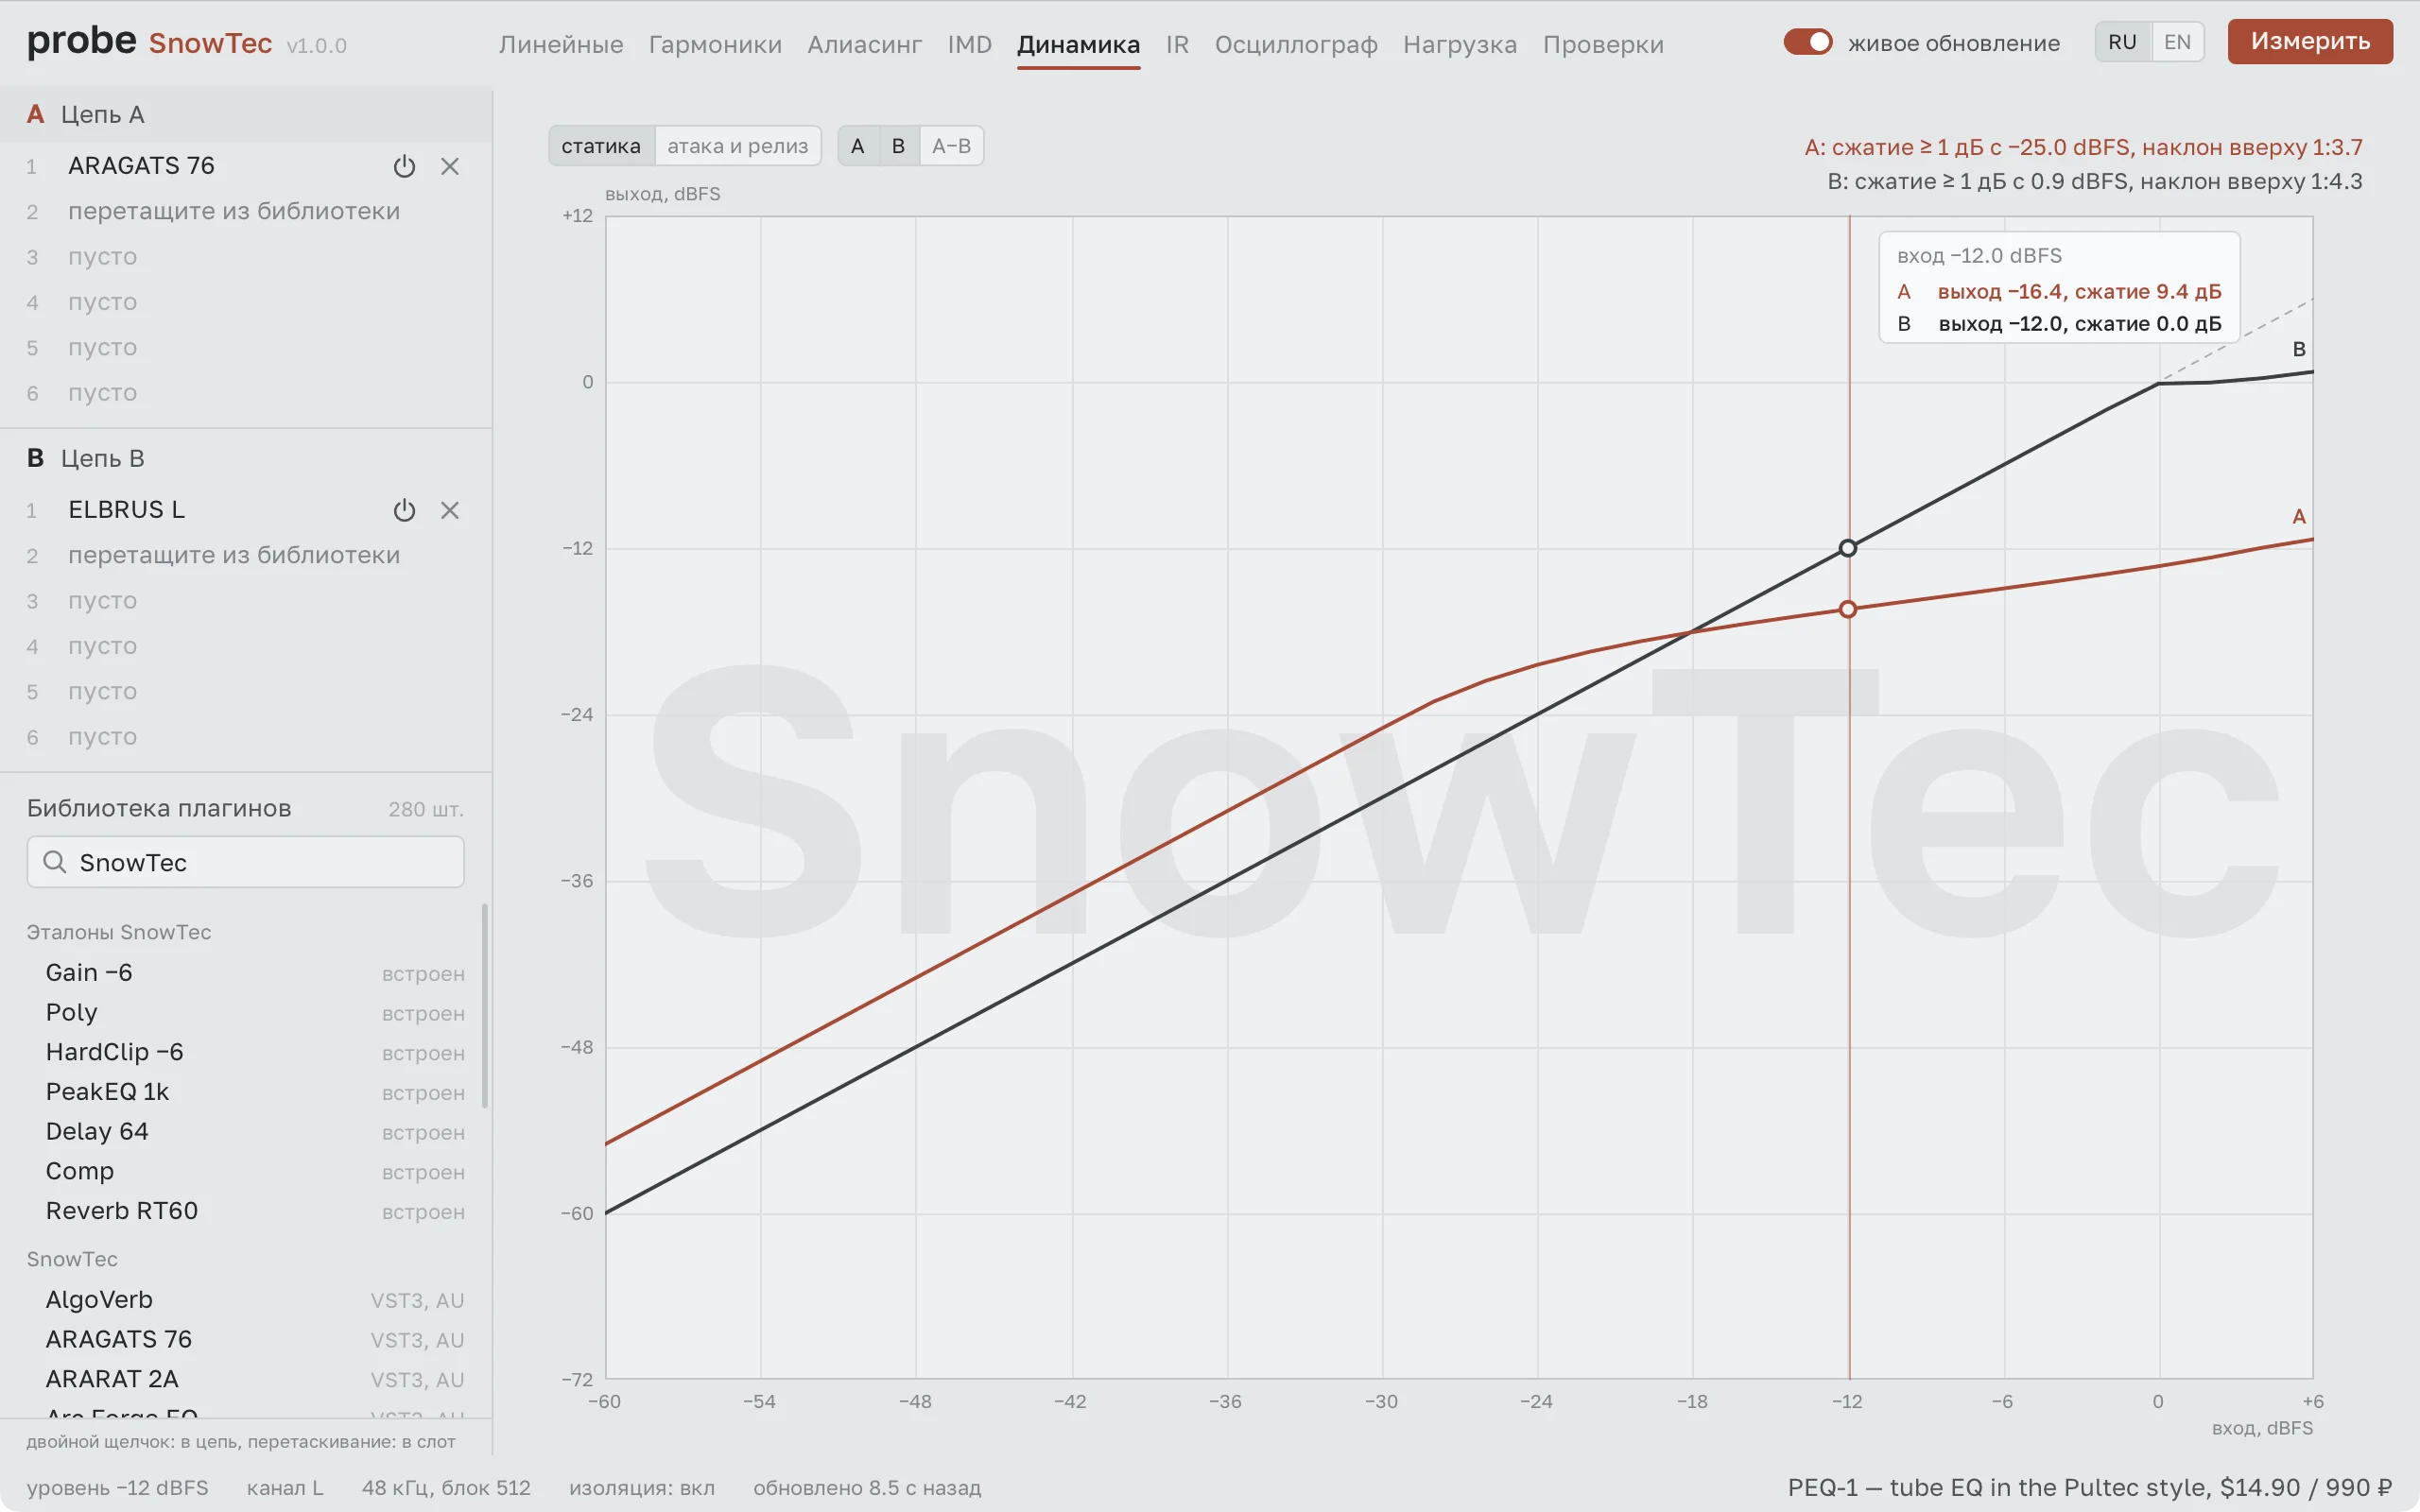The width and height of the screenshot is (2420, 1512).
Task: Select the Цепь A header
Action: (x=245, y=114)
